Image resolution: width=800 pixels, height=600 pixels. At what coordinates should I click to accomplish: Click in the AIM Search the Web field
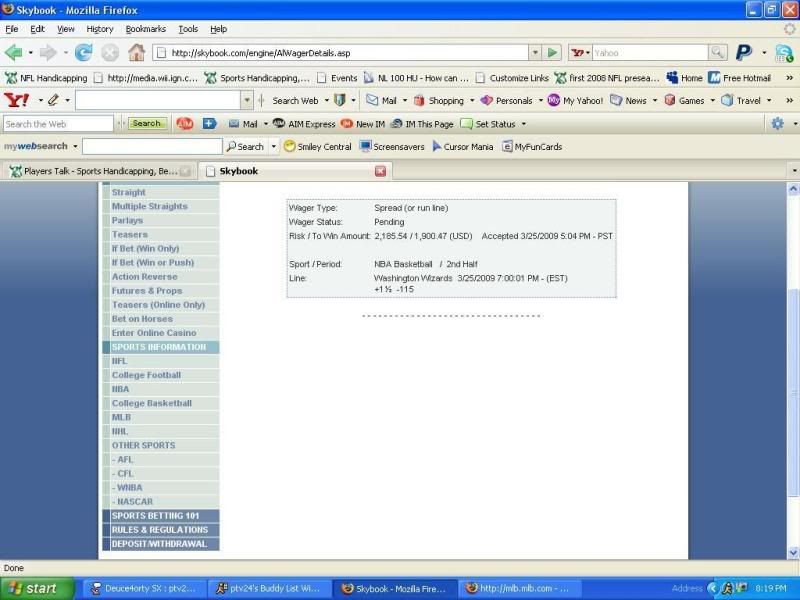58,124
